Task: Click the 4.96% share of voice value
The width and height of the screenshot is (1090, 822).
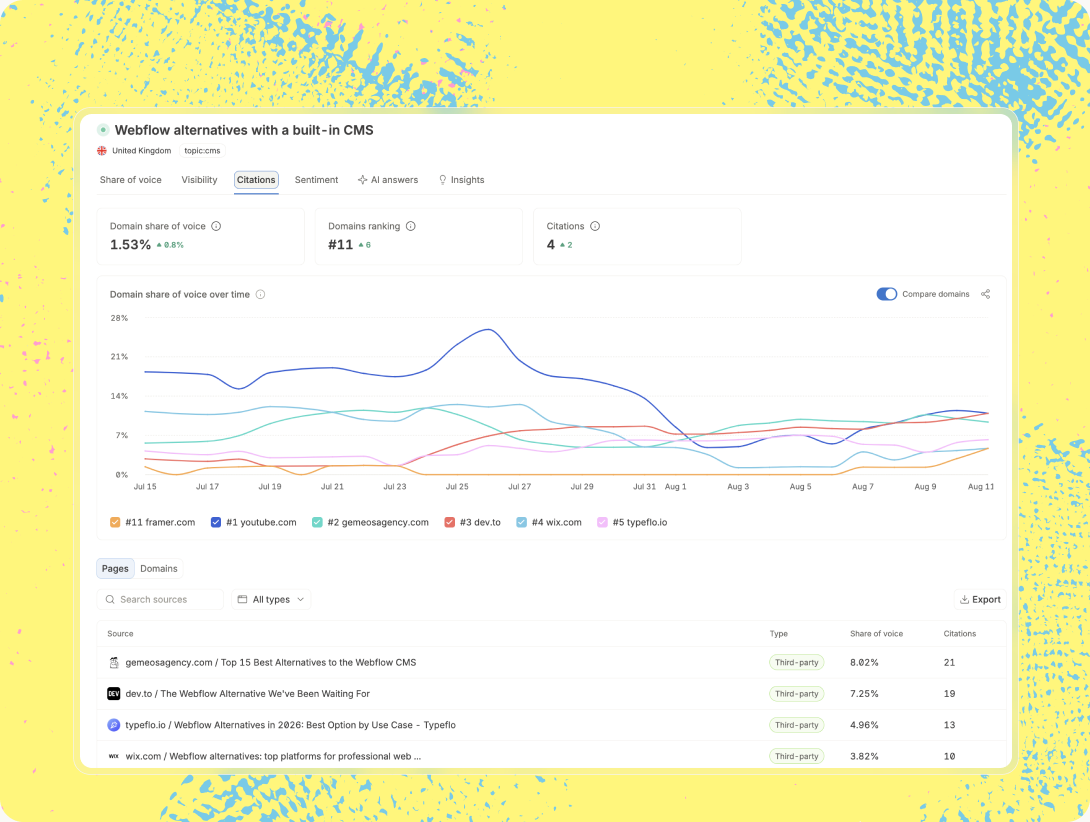Action: pos(864,725)
